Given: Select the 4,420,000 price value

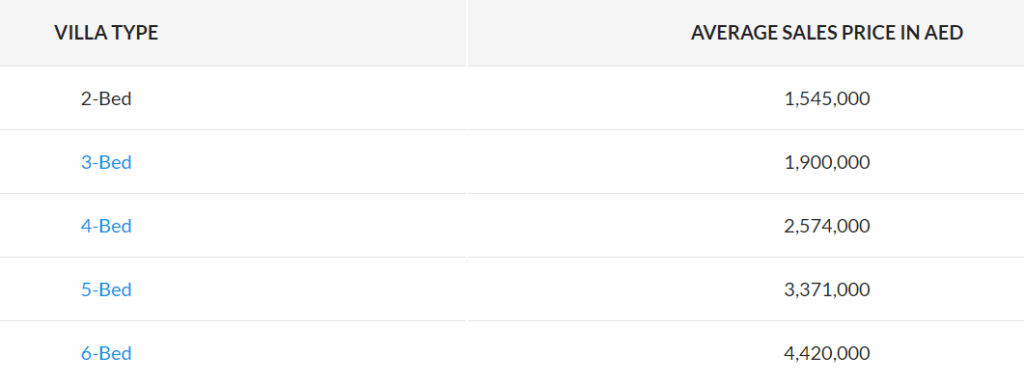Looking at the screenshot, I should pos(827,354).
